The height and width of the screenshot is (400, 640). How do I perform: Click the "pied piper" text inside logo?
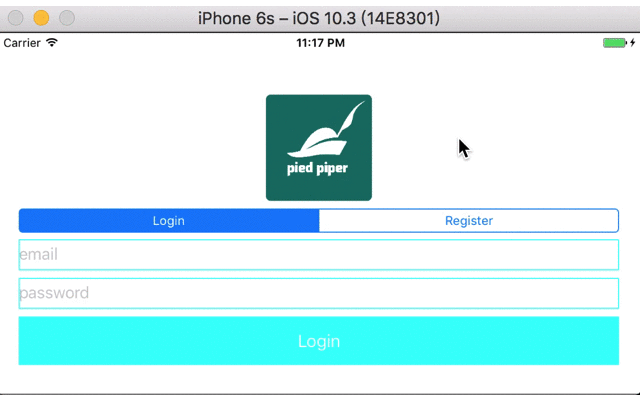click(318, 168)
